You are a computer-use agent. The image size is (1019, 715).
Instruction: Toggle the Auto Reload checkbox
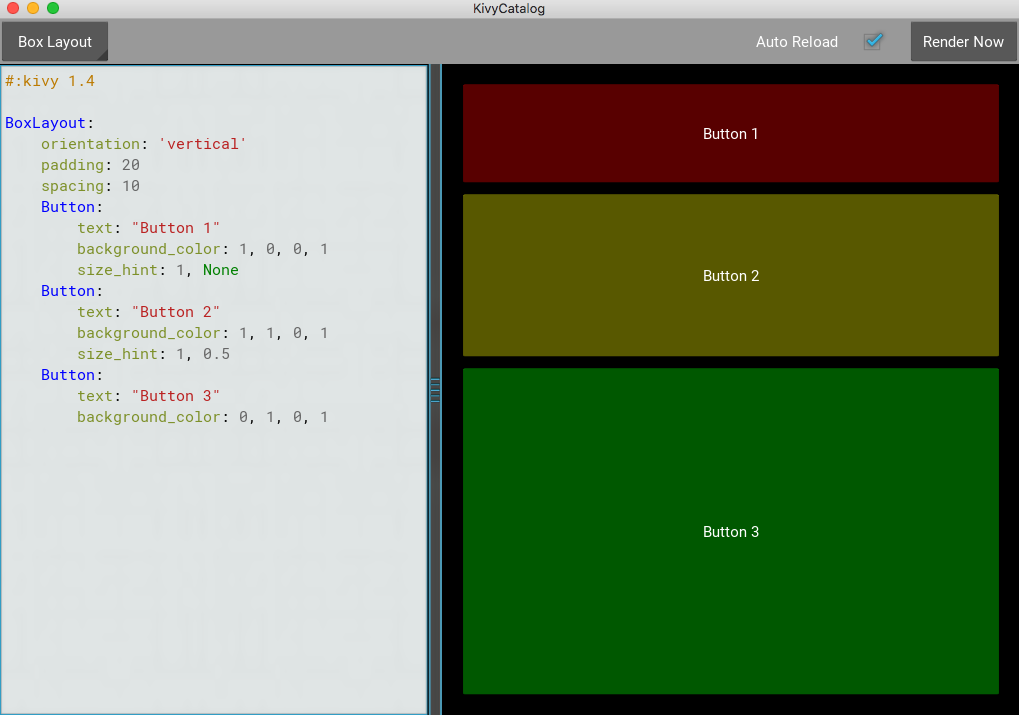point(873,42)
